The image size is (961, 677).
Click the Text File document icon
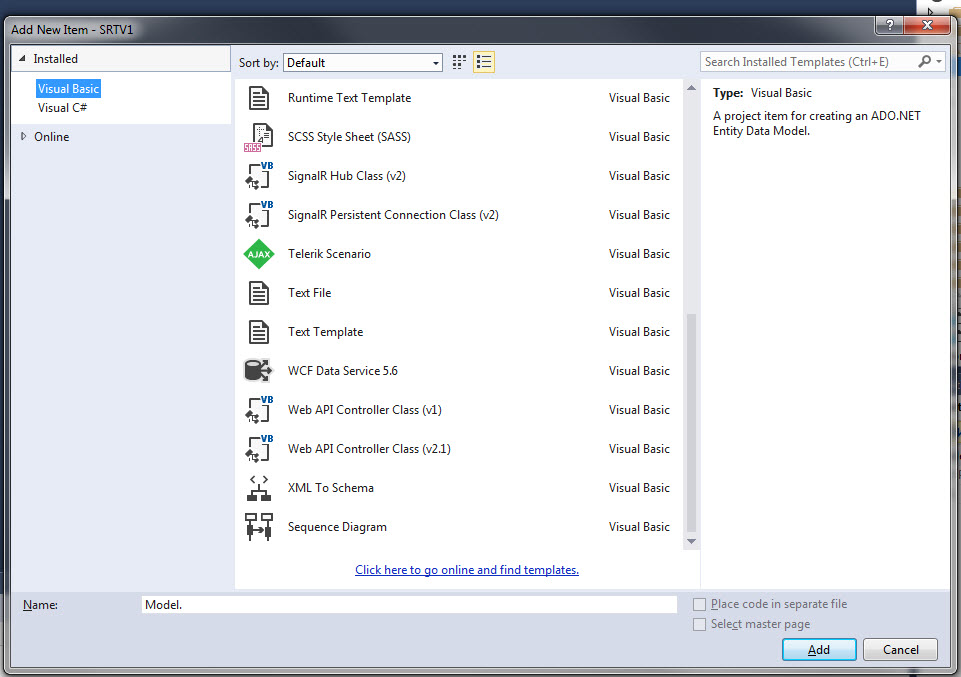(x=259, y=293)
